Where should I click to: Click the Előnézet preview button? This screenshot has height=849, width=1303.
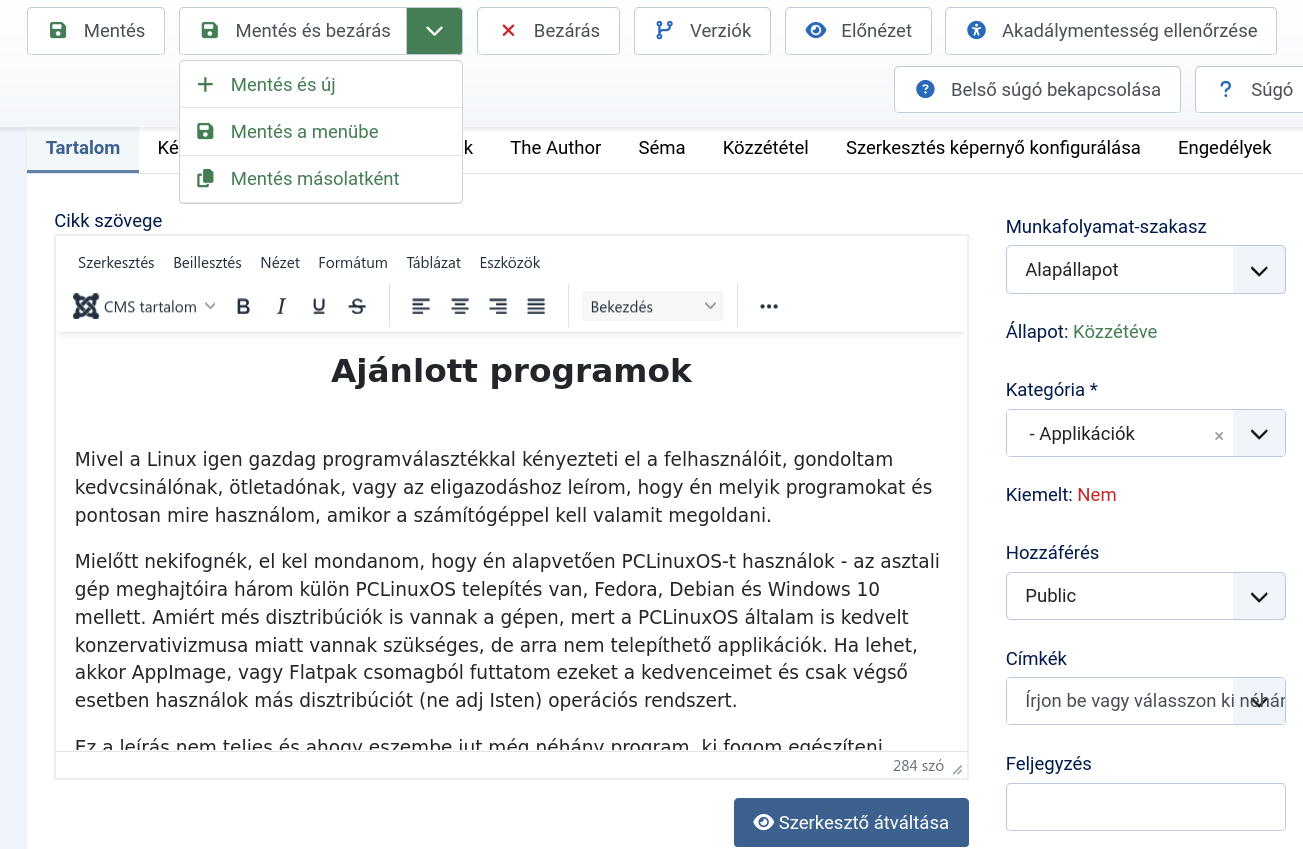(x=858, y=31)
